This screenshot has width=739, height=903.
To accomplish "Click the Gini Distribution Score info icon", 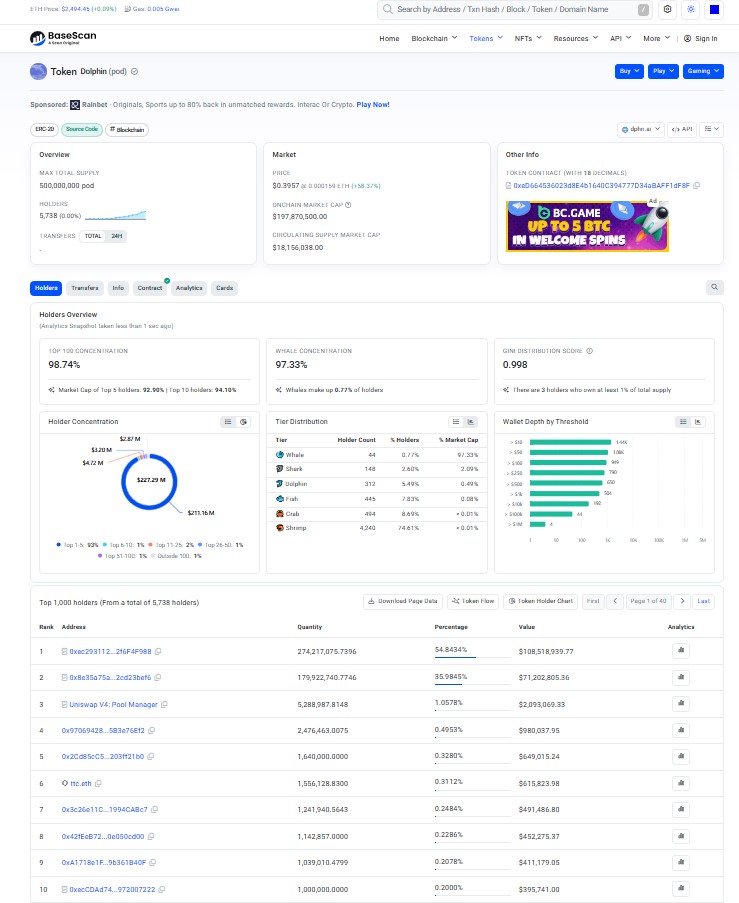I will 589,351.
